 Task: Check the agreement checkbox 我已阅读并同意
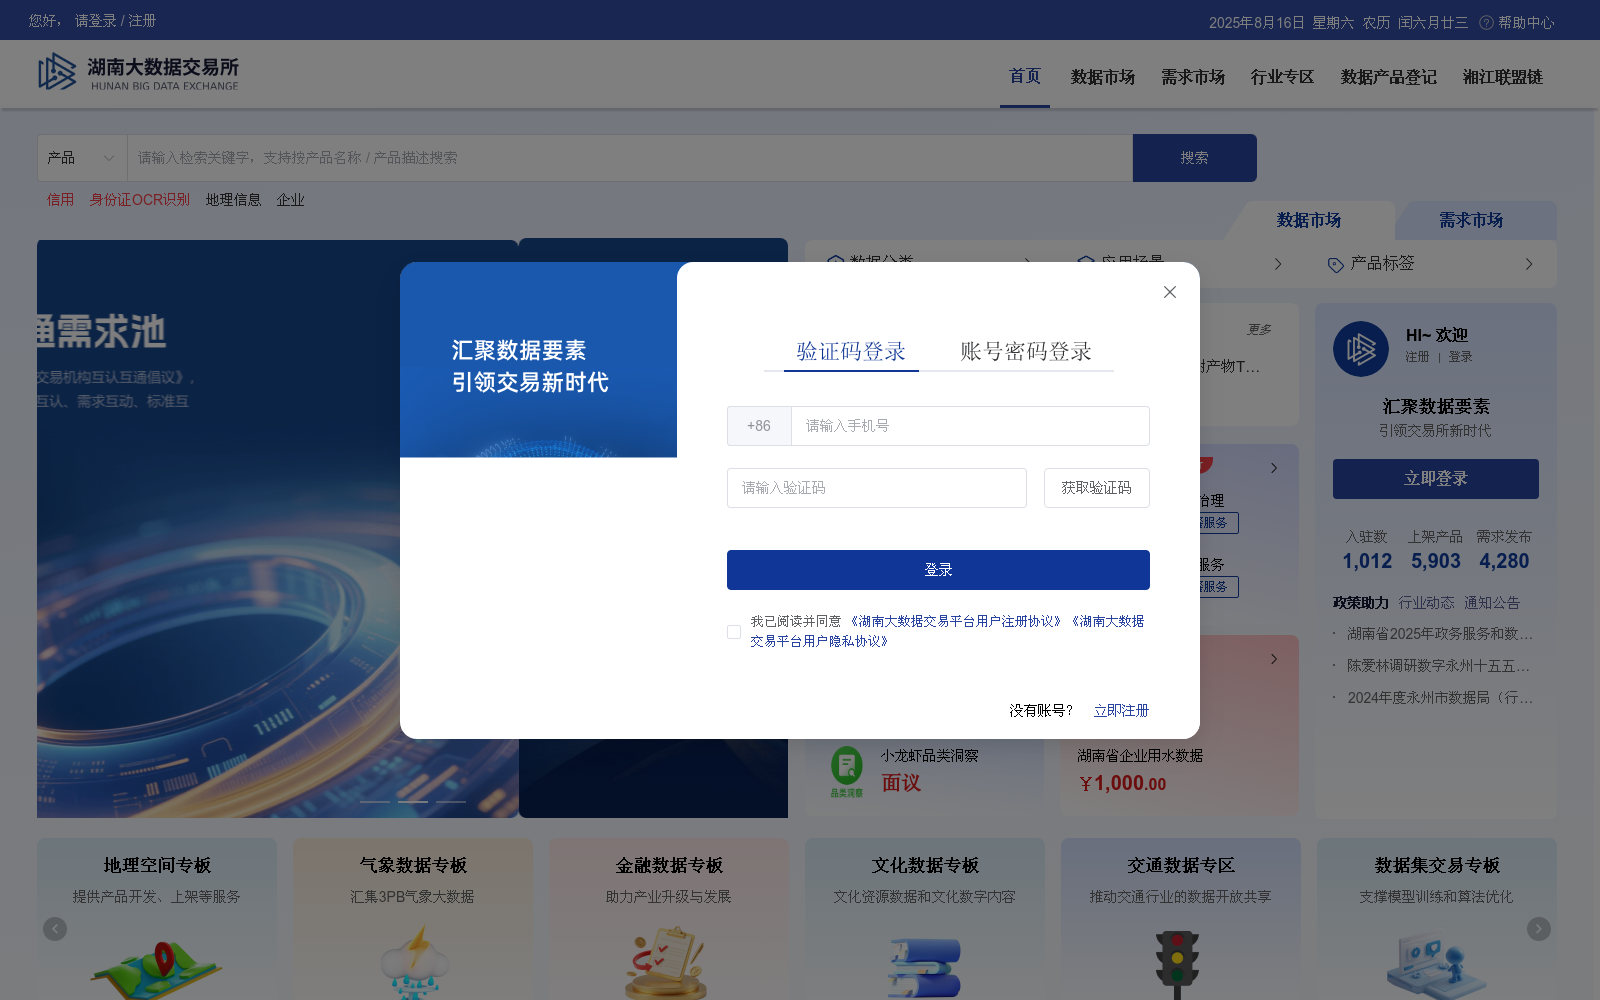point(734,632)
